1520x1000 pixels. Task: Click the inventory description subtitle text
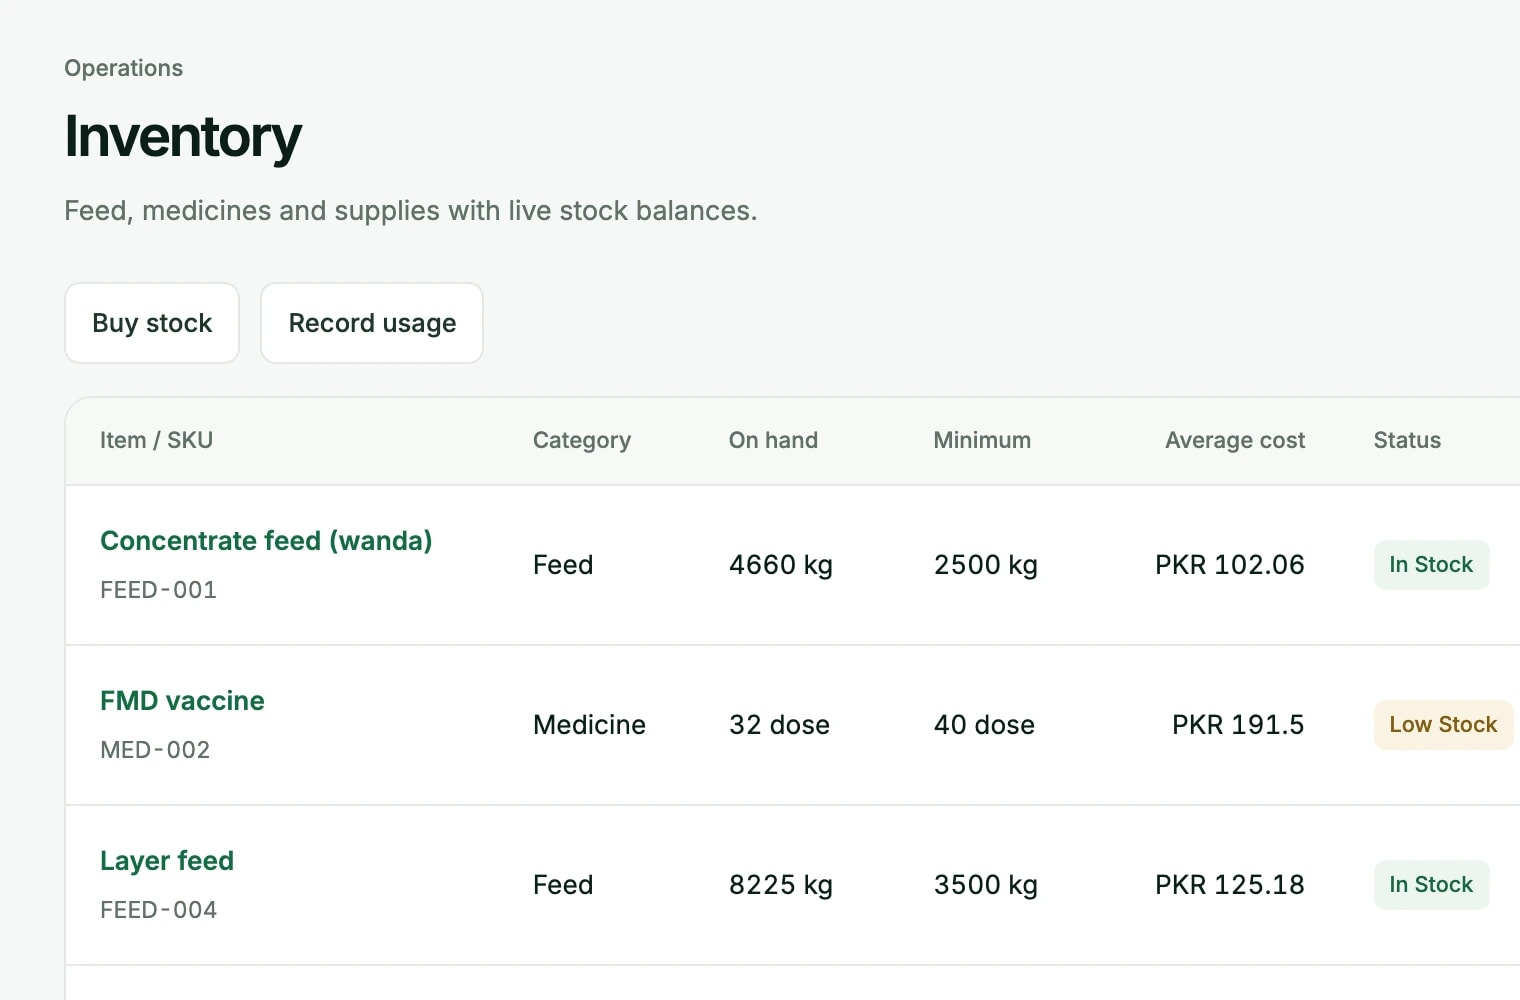pyautogui.click(x=411, y=211)
